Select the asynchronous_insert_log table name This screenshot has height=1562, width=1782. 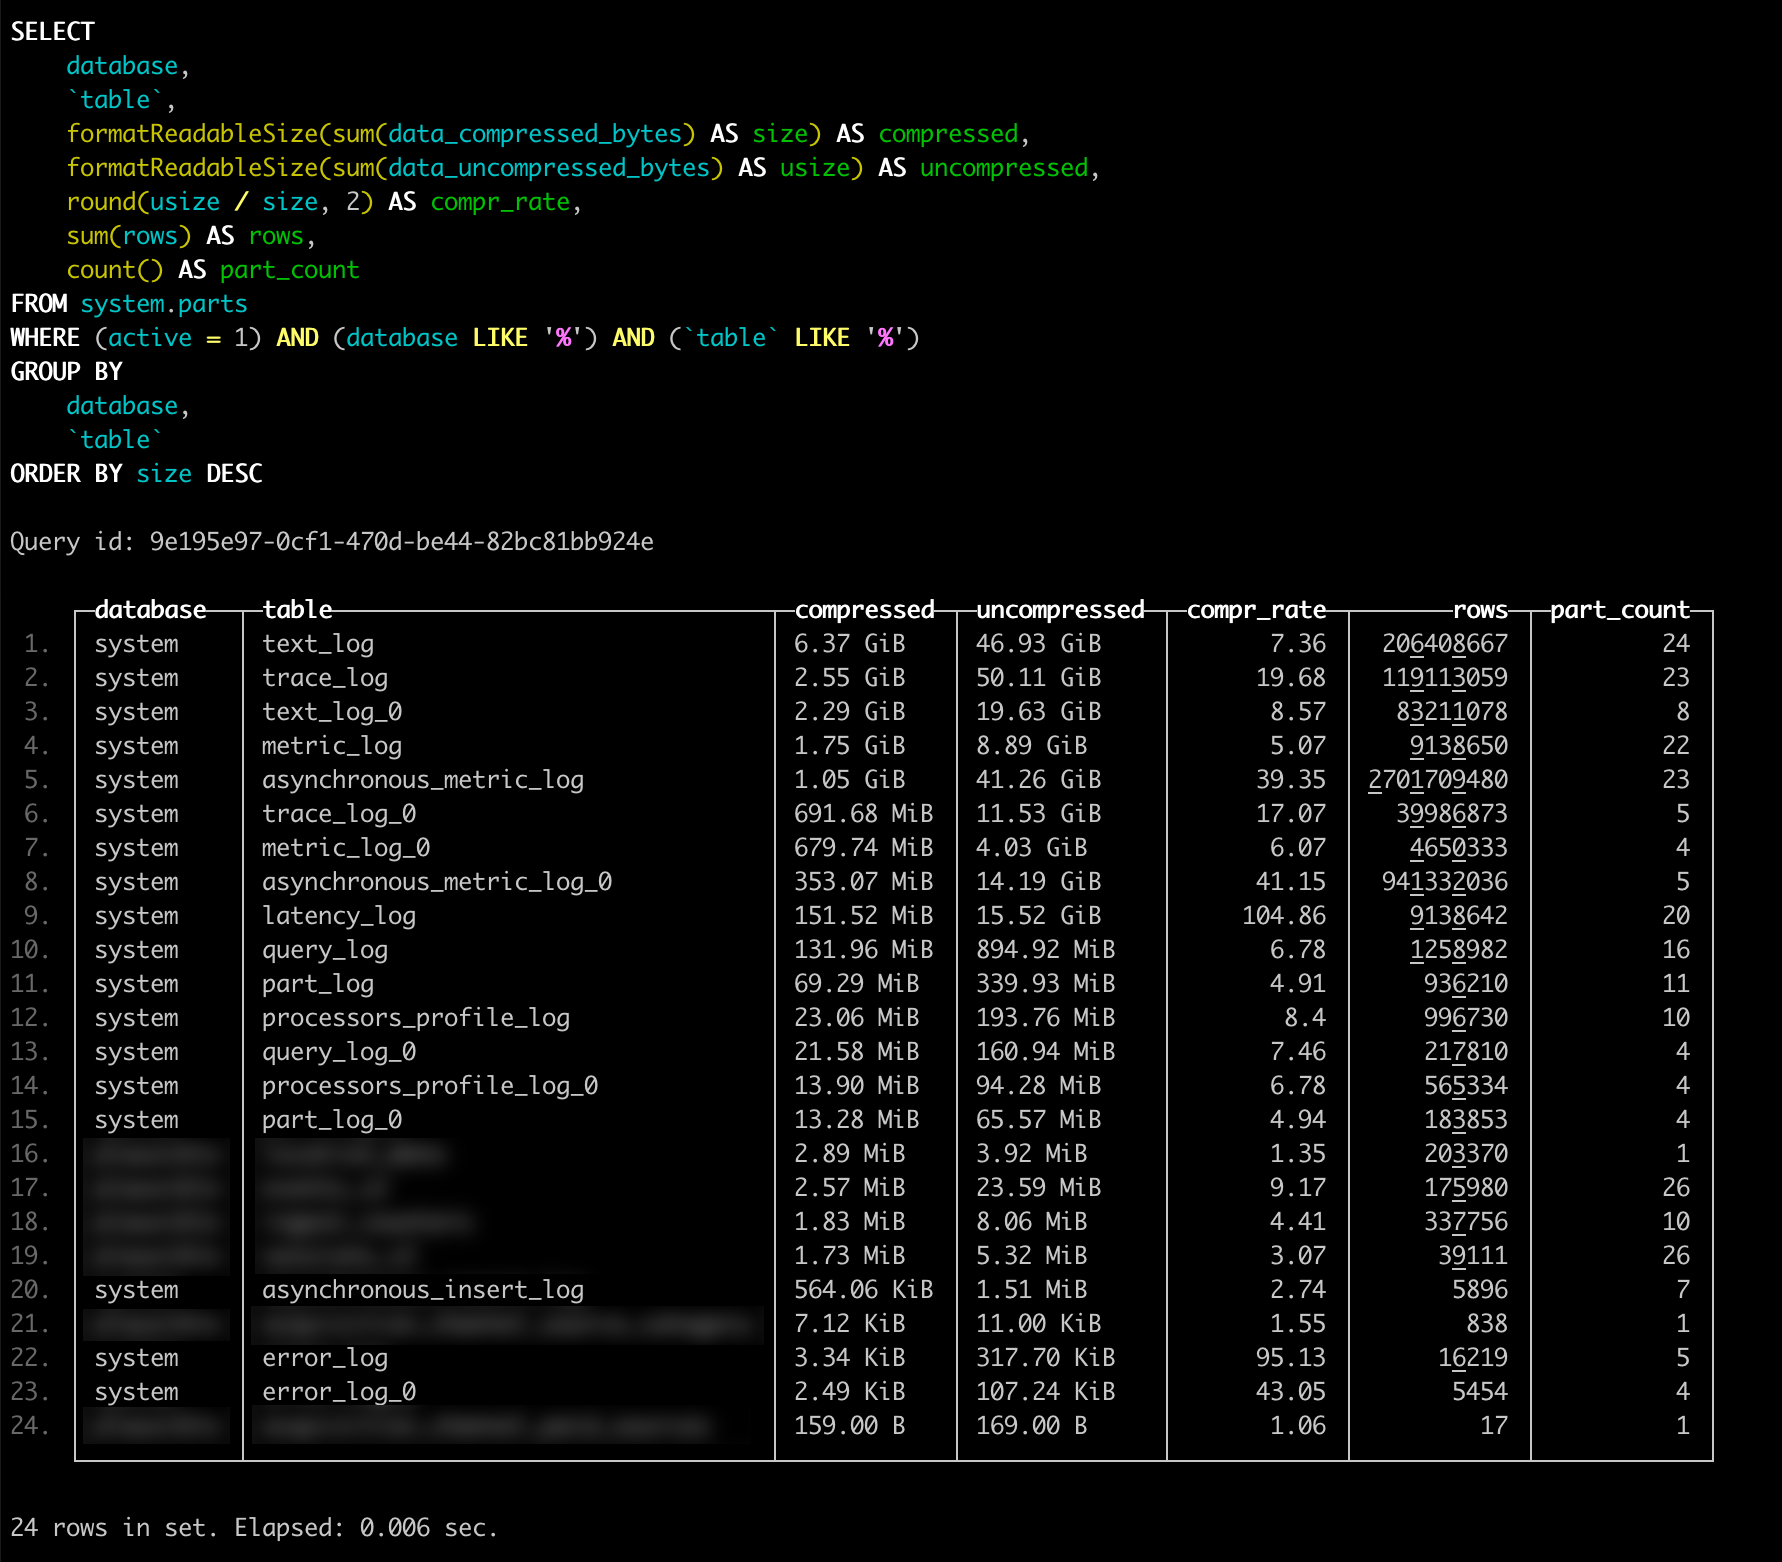pyautogui.click(x=422, y=1290)
